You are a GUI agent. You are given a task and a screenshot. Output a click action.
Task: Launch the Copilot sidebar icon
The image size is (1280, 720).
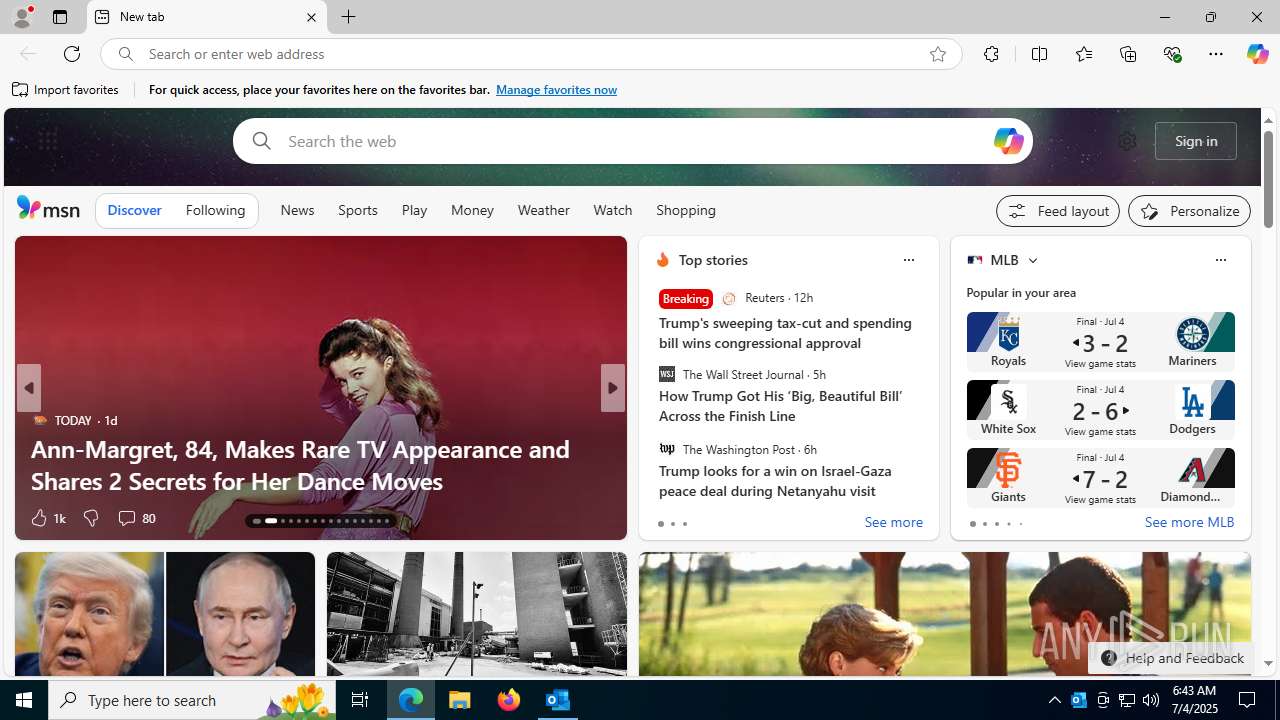click(x=1257, y=54)
